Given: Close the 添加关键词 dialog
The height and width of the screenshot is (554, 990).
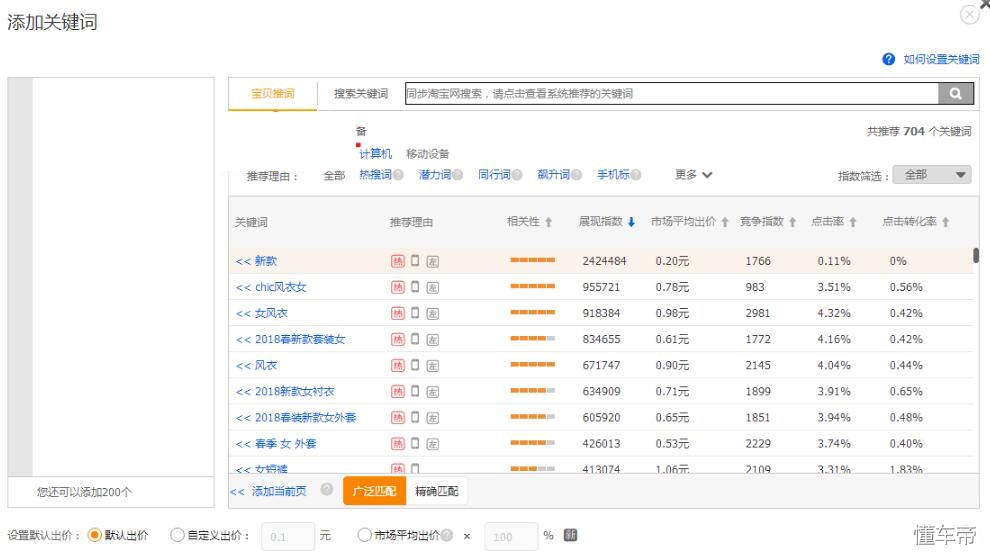Looking at the screenshot, I should pyautogui.click(x=969, y=14).
